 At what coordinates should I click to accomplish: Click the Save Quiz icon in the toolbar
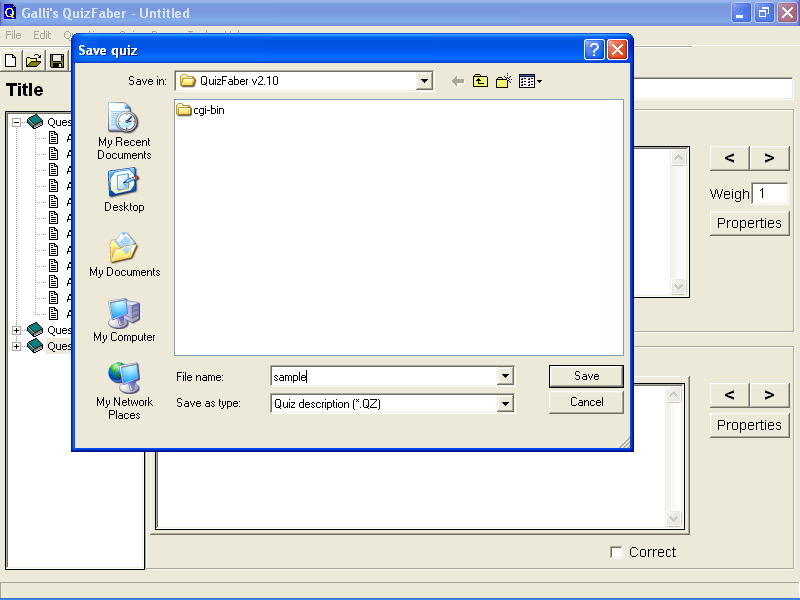coord(57,60)
